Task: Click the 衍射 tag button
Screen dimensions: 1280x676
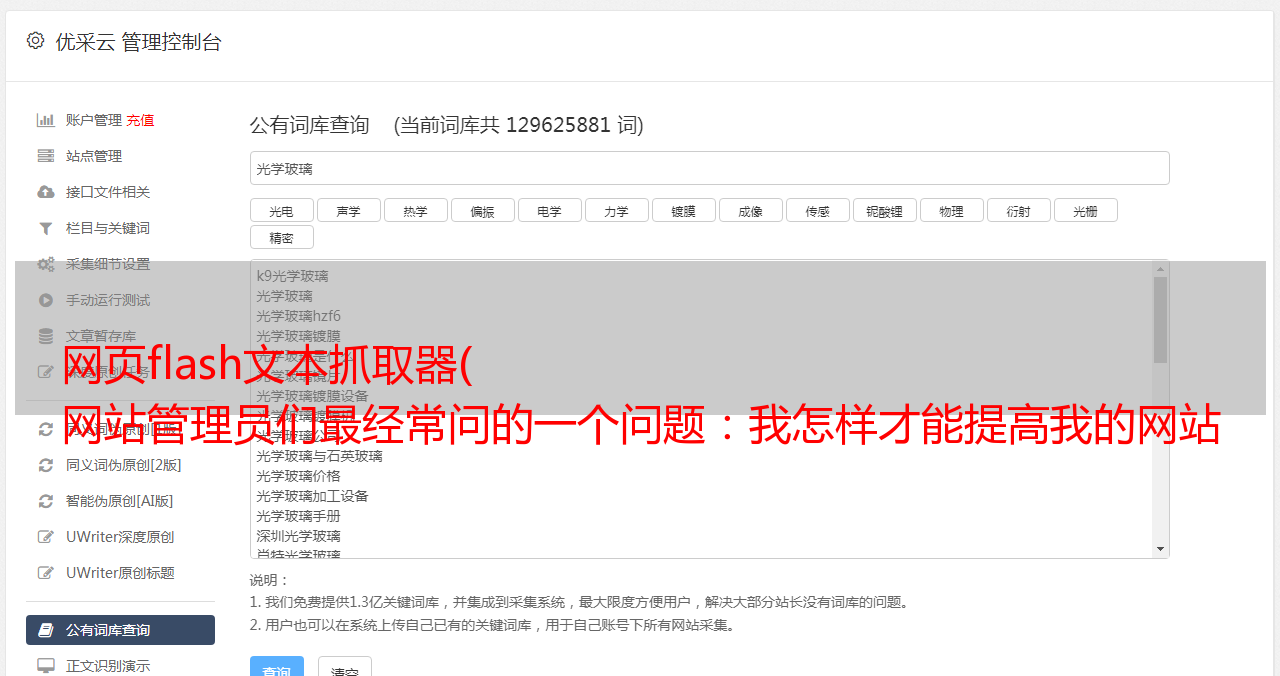Action: pyautogui.click(x=1018, y=210)
